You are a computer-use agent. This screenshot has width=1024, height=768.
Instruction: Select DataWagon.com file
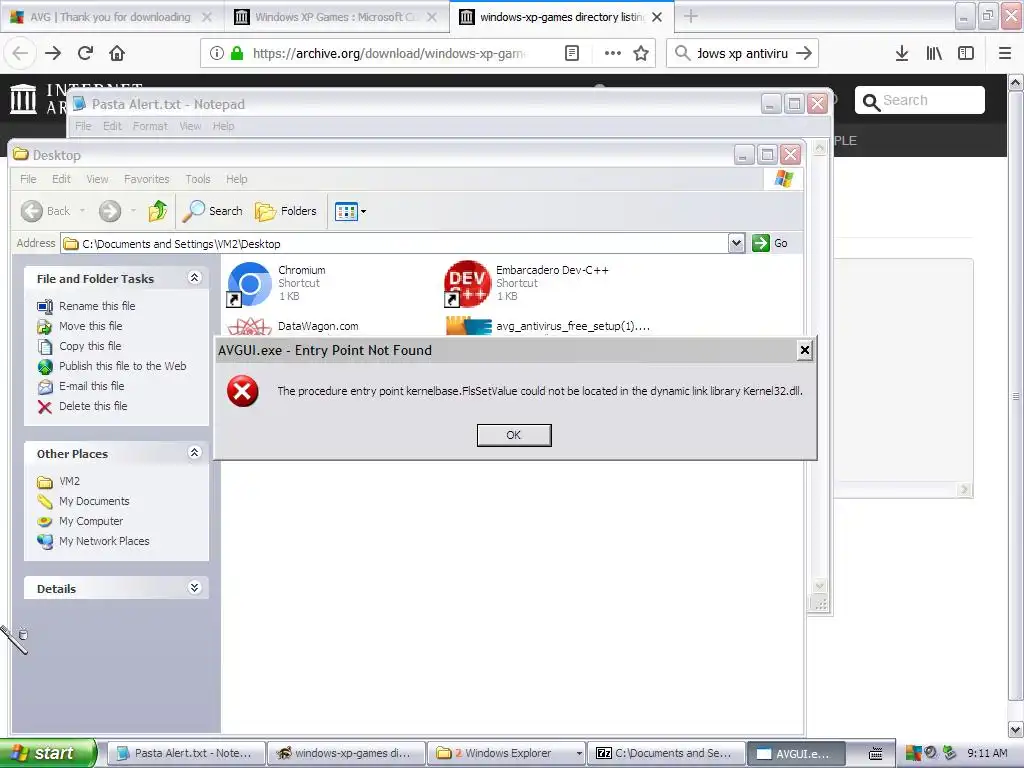point(318,326)
